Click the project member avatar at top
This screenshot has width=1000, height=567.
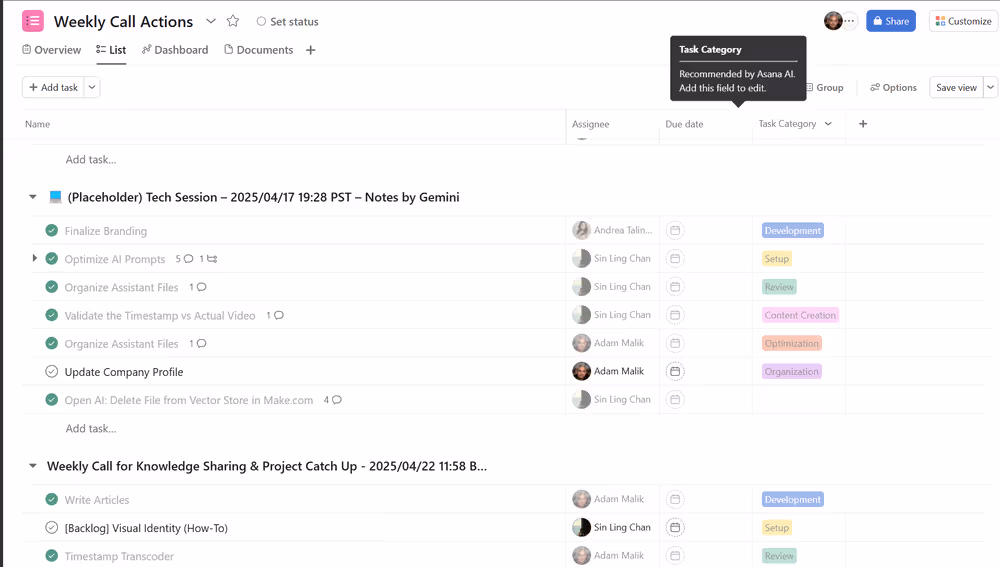tap(833, 21)
